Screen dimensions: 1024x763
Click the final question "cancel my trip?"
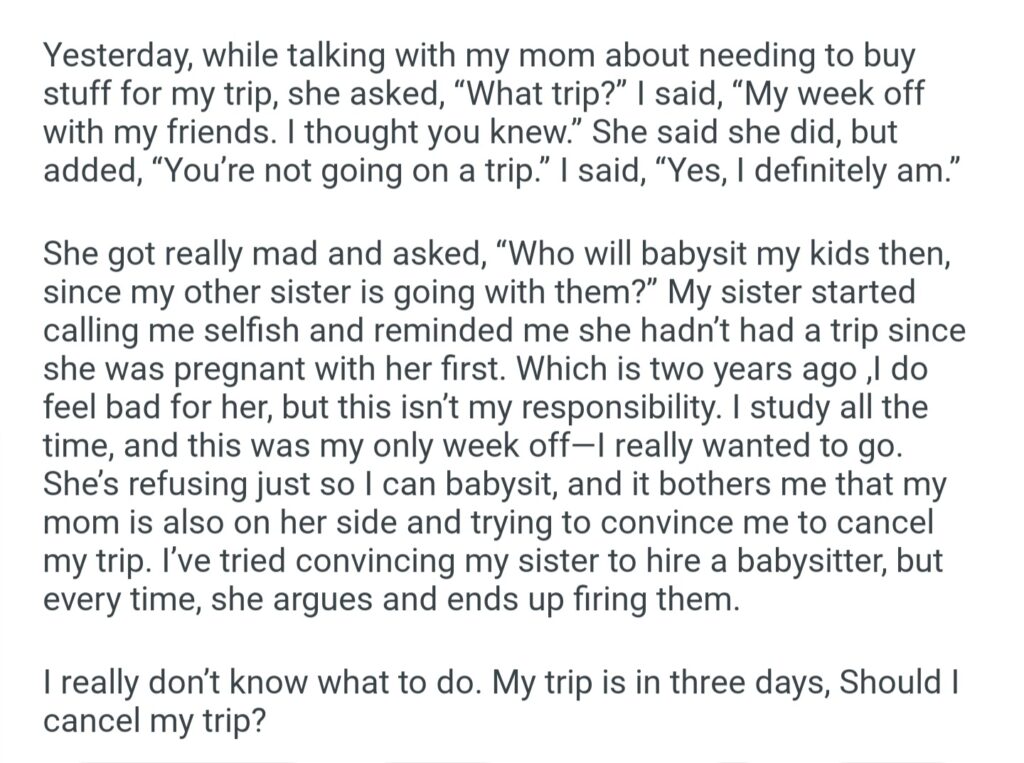point(156,720)
